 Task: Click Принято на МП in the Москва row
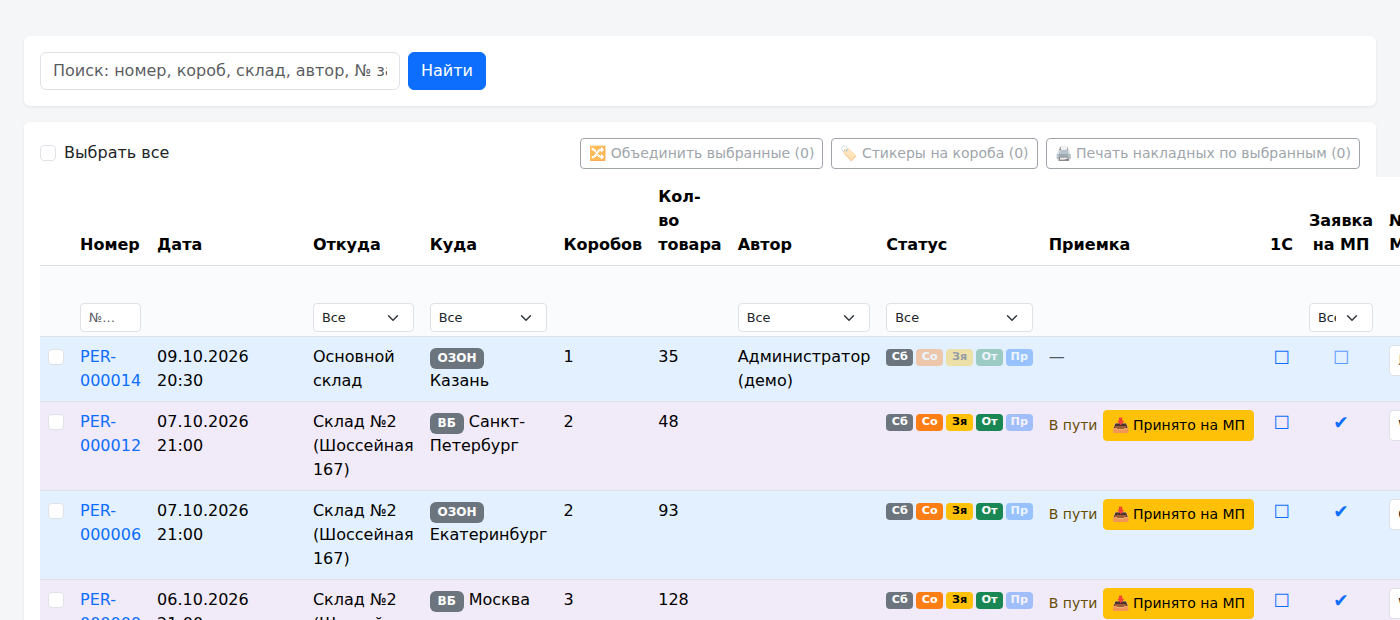[x=1178, y=604]
